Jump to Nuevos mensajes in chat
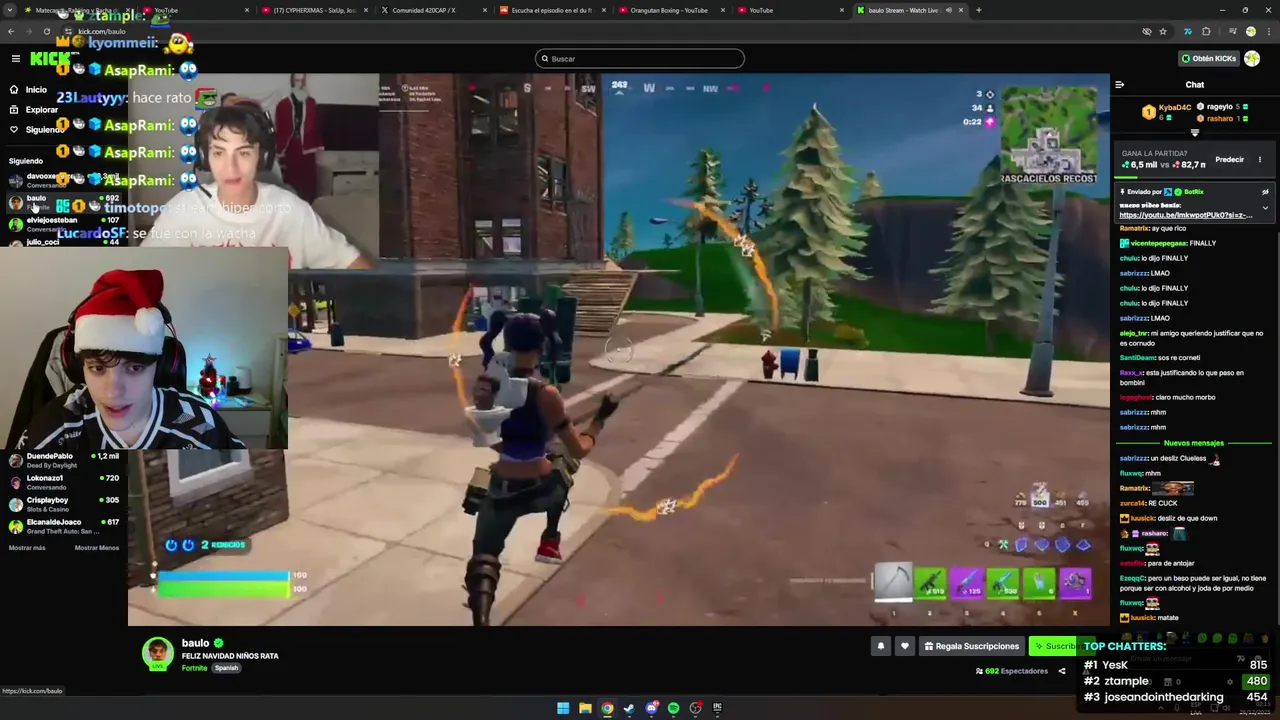 pos(1193,443)
